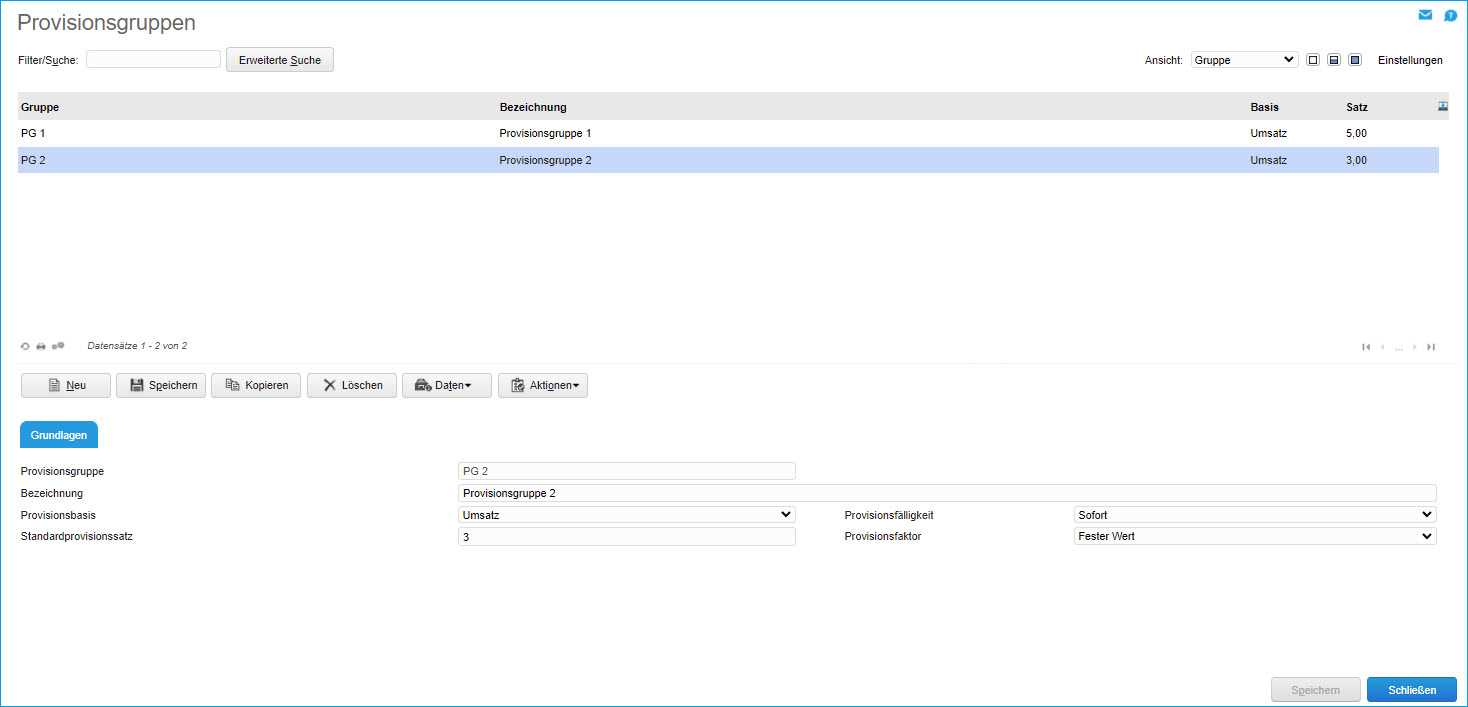Open the Provisionsbasis dropdown
This screenshot has width=1468, height=707.
[x=627, y=515]
